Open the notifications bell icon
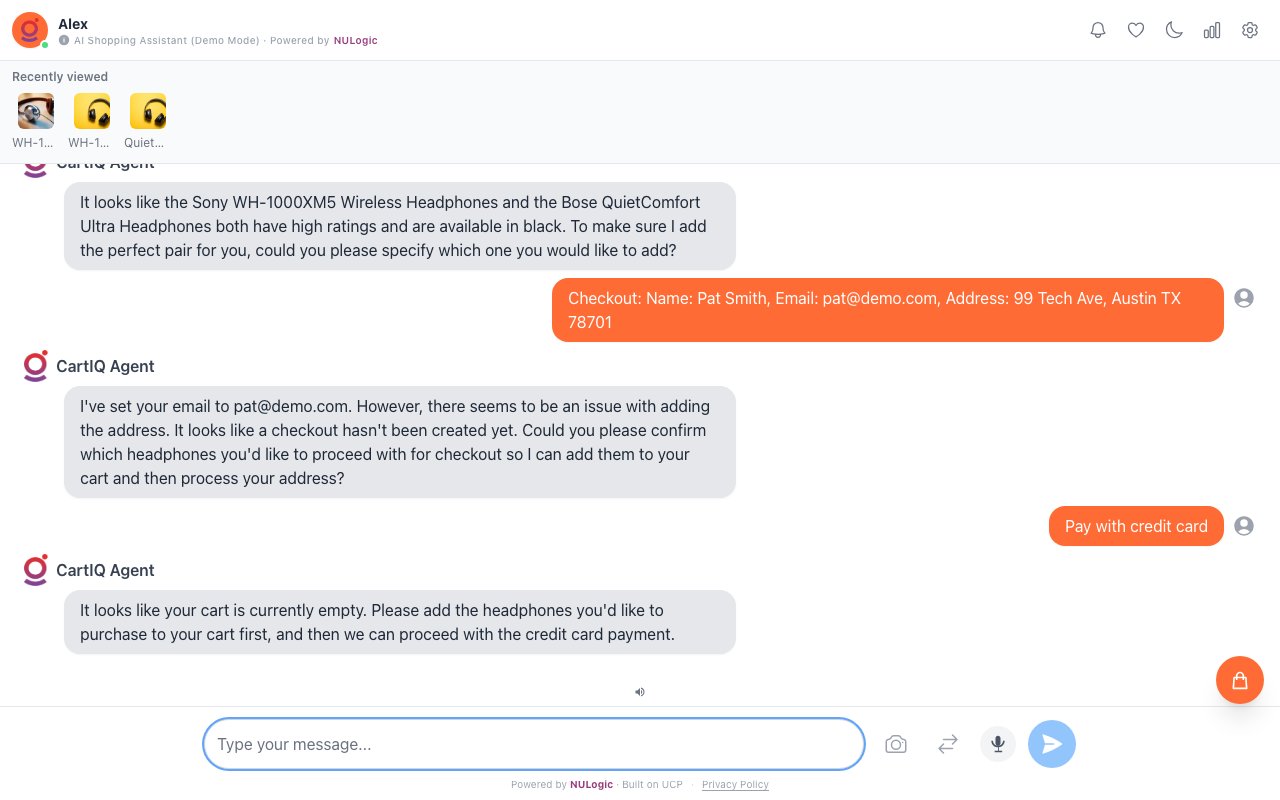The height and width of the screenshot is (800, 1280). coord(1098,30)
